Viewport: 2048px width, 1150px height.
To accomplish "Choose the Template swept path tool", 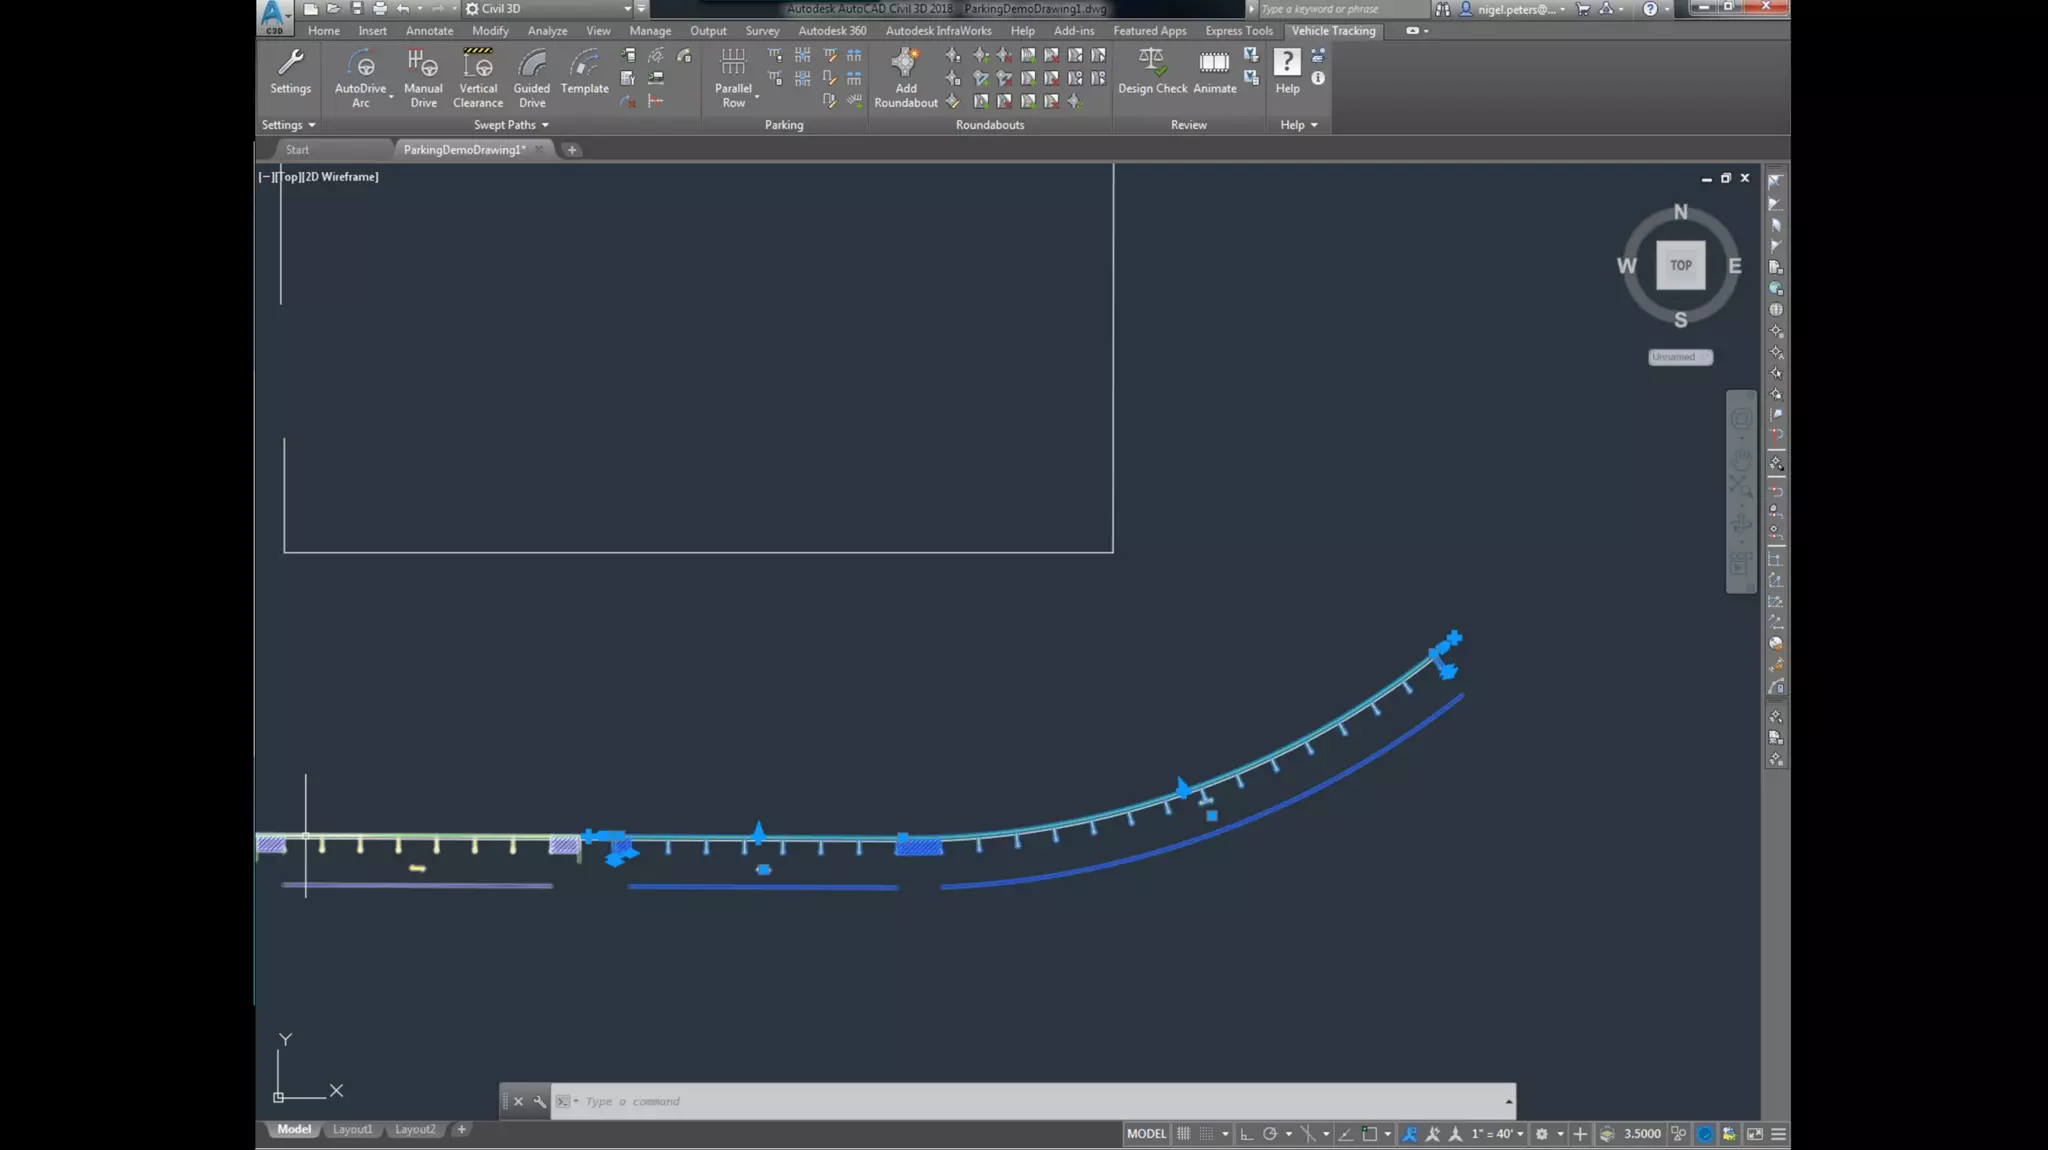I will 584,72.
